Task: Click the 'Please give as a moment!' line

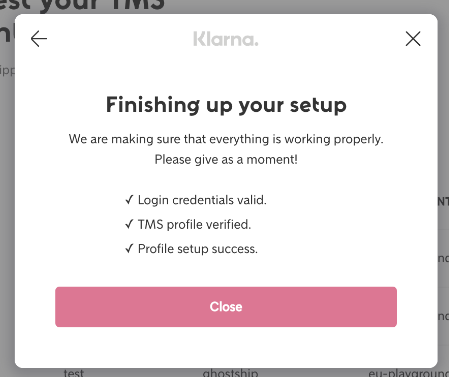Action: (x=226, y=159)
